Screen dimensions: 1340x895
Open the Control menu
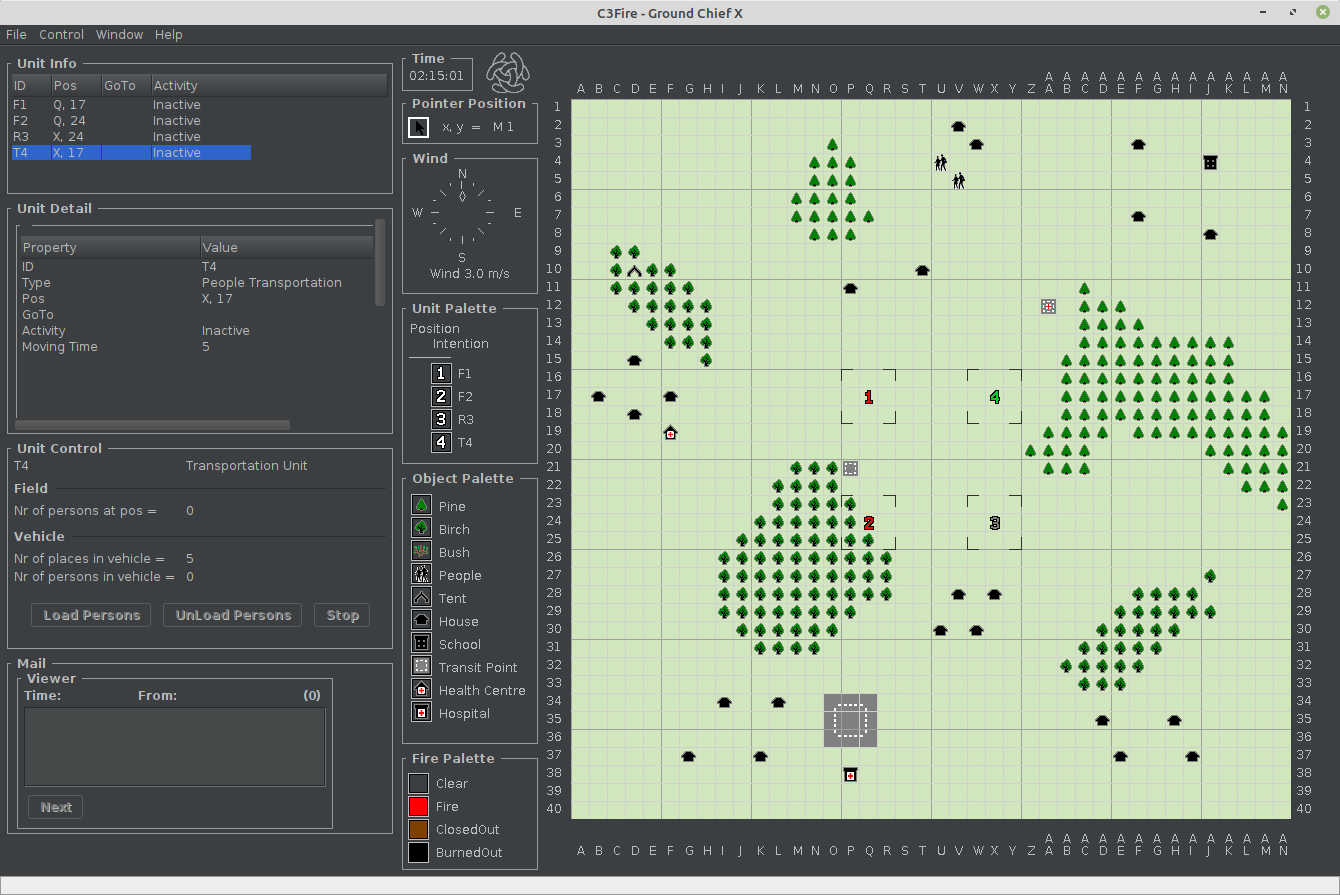pyautogui.click(x=61, y=34)
